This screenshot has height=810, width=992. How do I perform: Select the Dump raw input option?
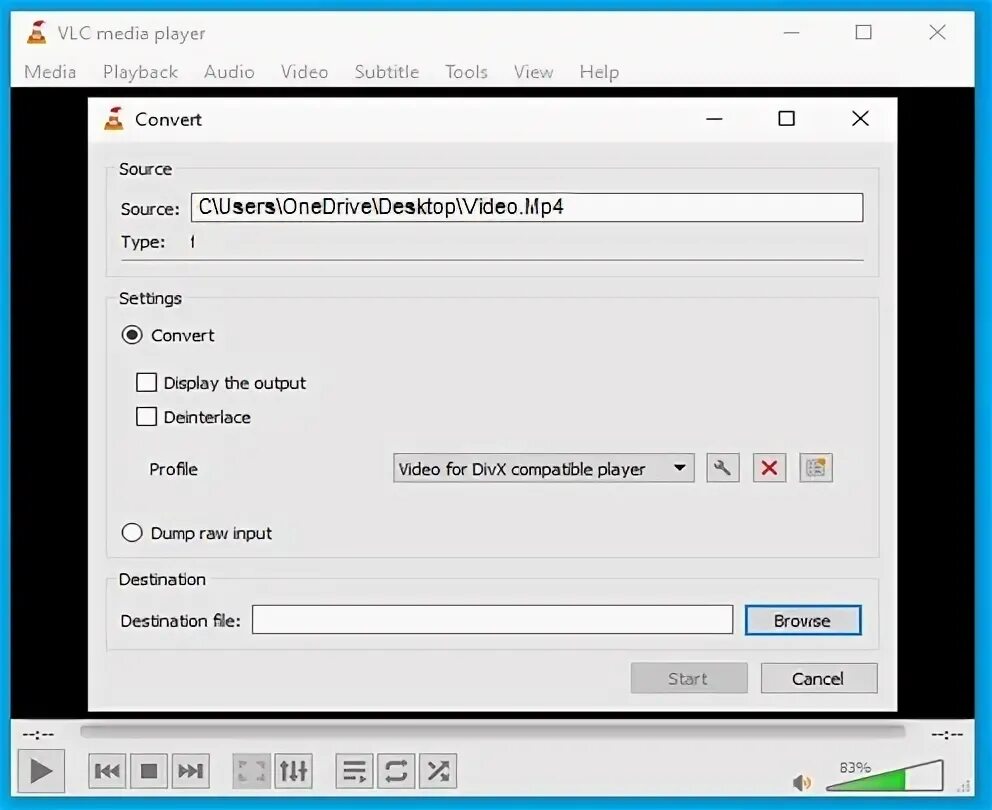tap(132, 533)
